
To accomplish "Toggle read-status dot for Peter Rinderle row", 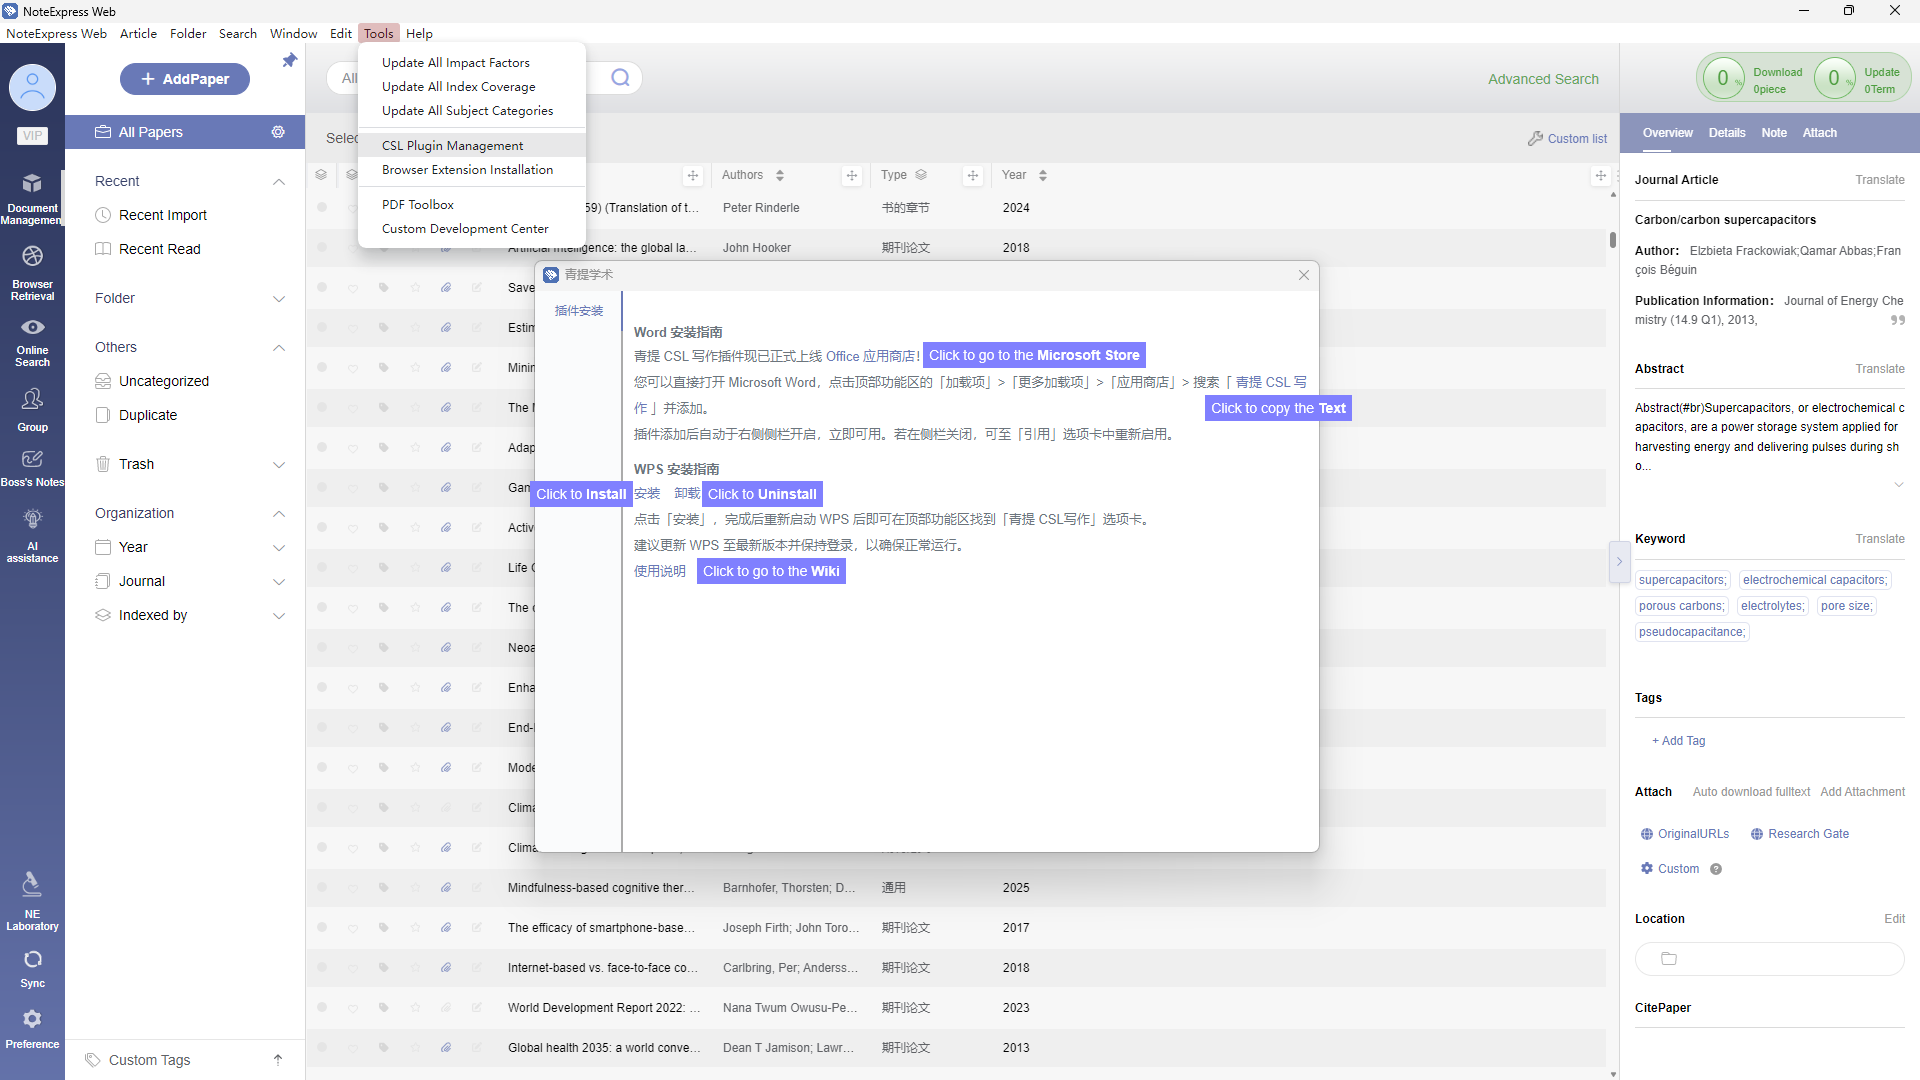I will [x=322, y=208].
